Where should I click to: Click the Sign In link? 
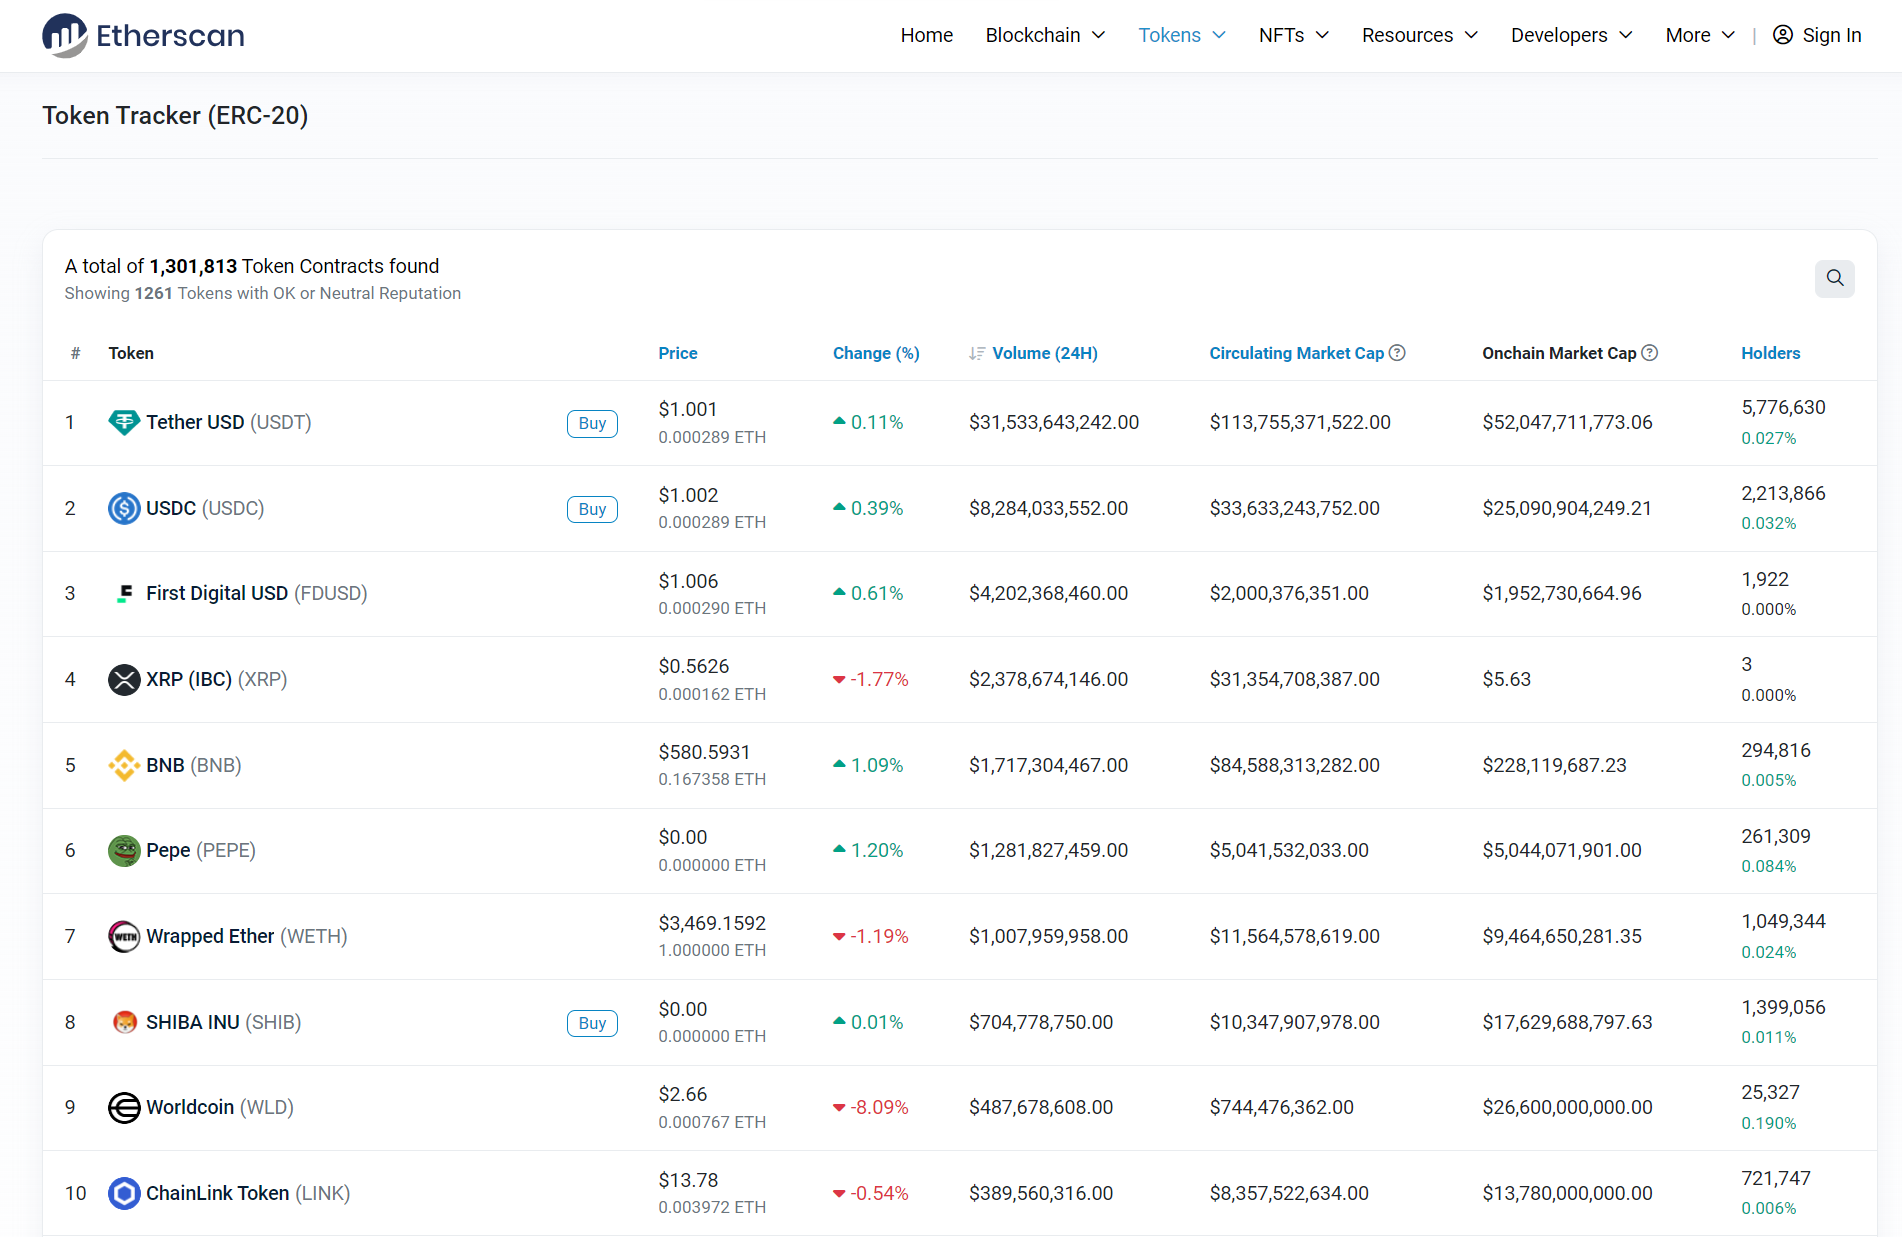tap(1817, 35)
